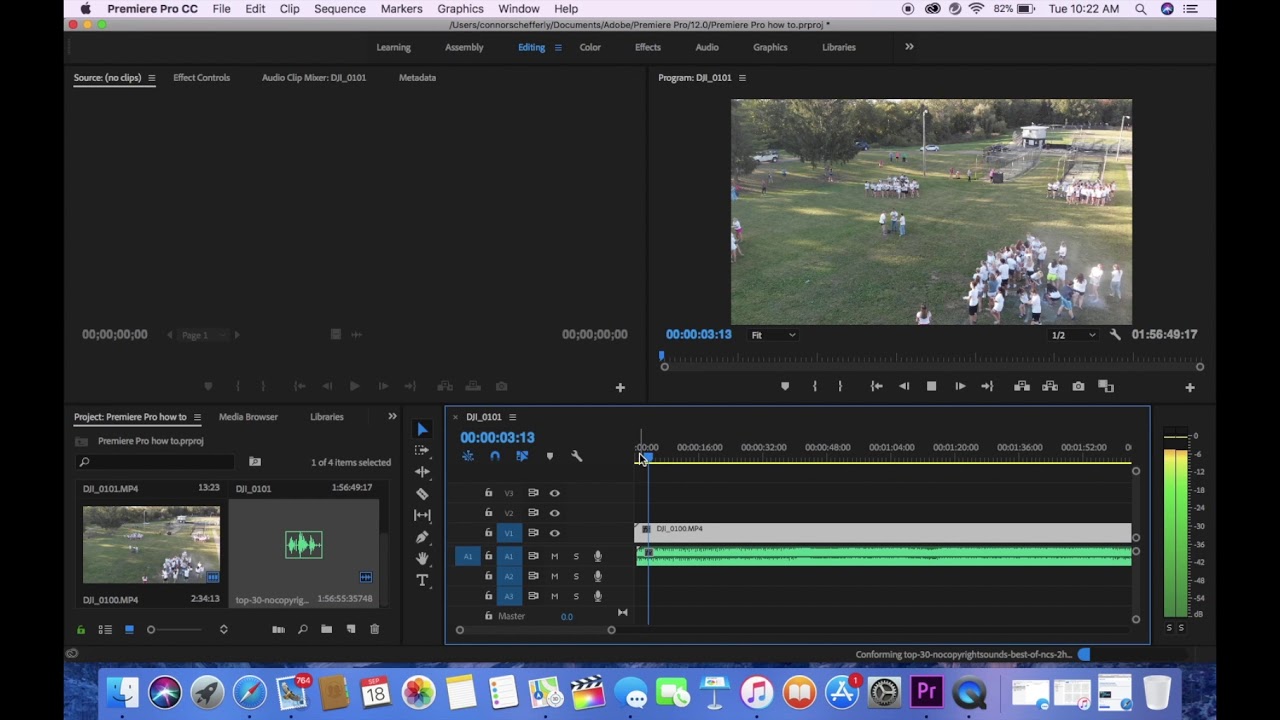Viewport: 1280px width, 720px height.
Task: Toggle track lock on V3
Action: pos(488,493)
